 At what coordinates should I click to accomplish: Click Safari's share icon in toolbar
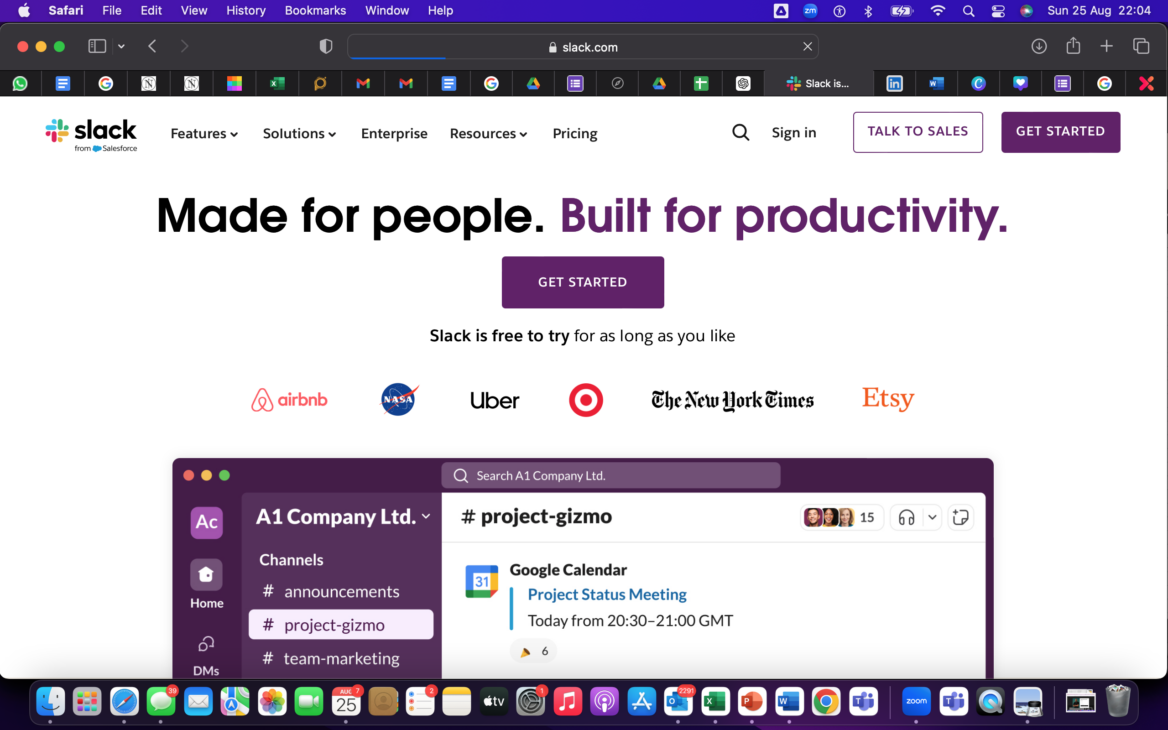click(x=1073, y=46)
